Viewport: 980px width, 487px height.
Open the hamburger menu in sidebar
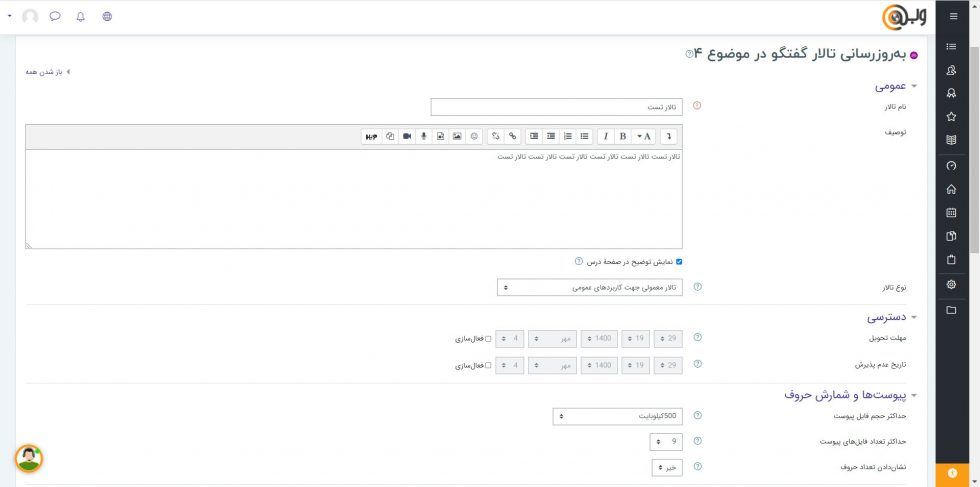click(953, 17)
